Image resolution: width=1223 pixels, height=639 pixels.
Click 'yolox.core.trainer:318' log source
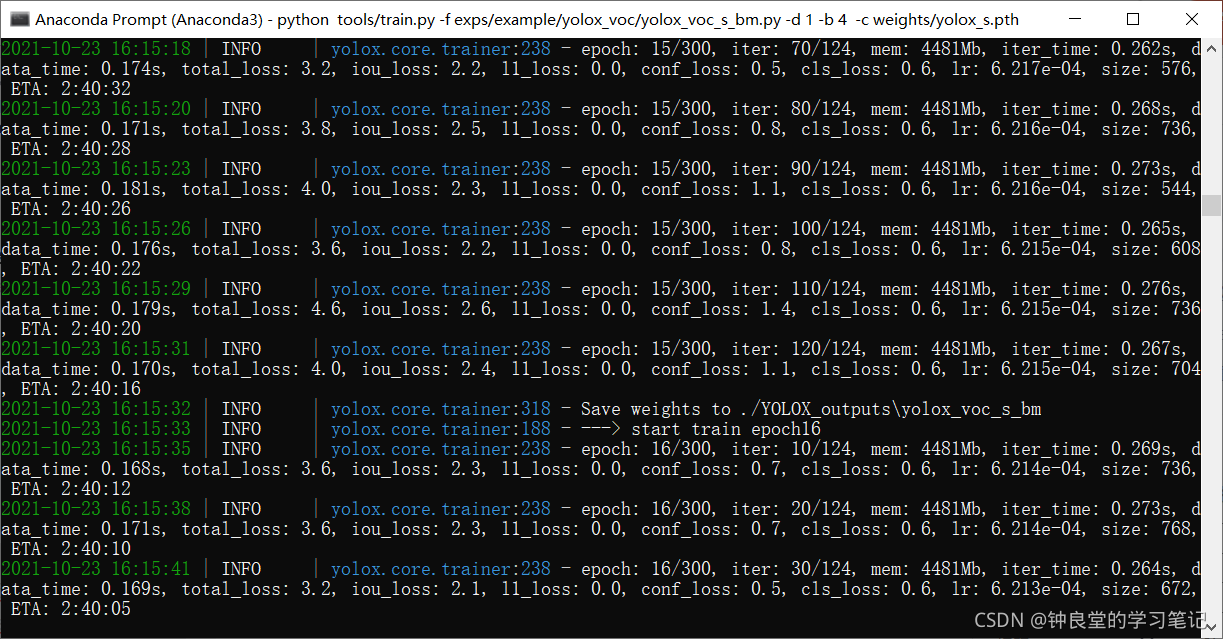pyautogui.click(x=441, y=409)
